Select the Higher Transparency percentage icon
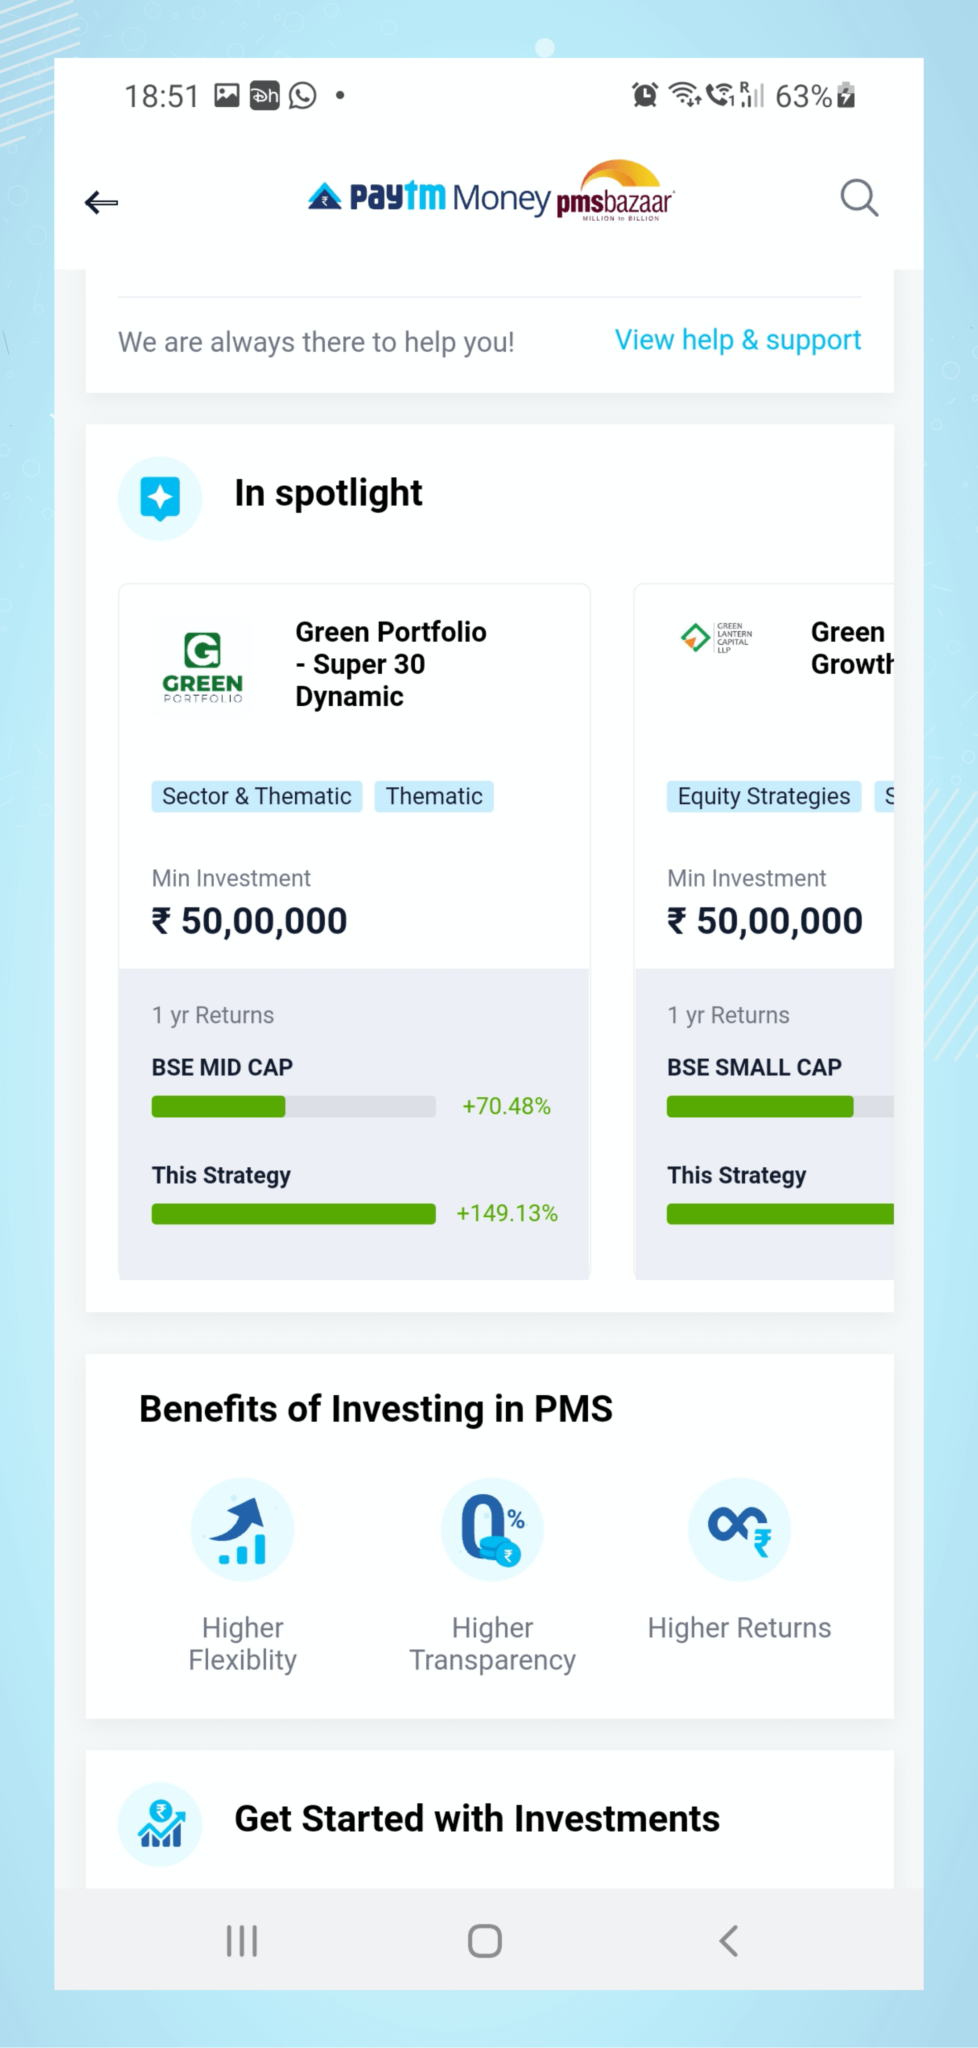Viewport: 978px width, 2048px height. 491,1528
